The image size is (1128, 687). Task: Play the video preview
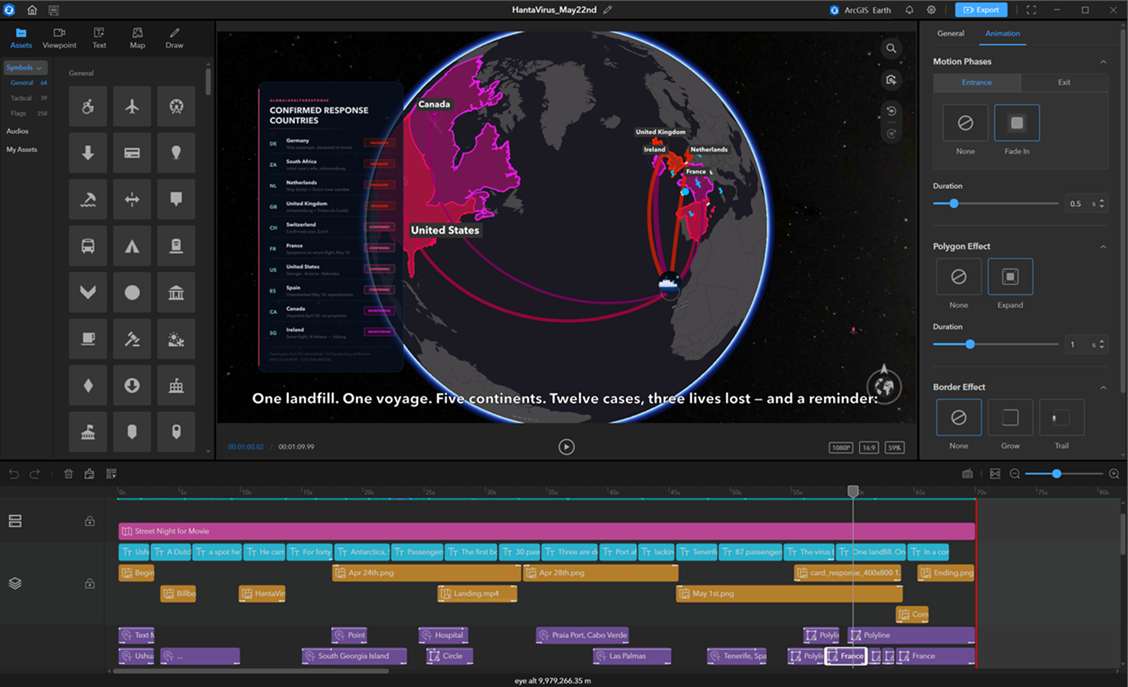pos(566,447)
